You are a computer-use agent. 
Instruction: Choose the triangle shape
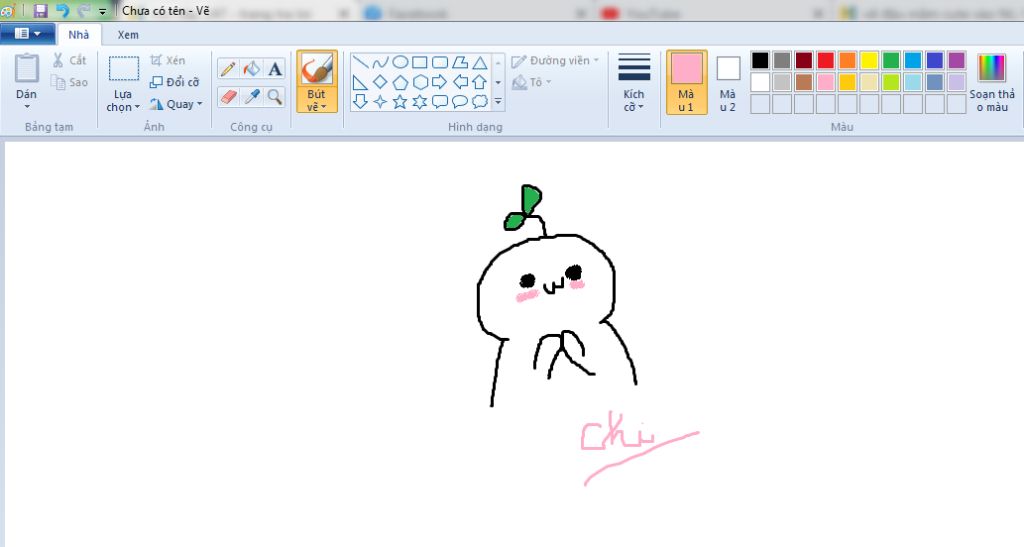point(480,63)
